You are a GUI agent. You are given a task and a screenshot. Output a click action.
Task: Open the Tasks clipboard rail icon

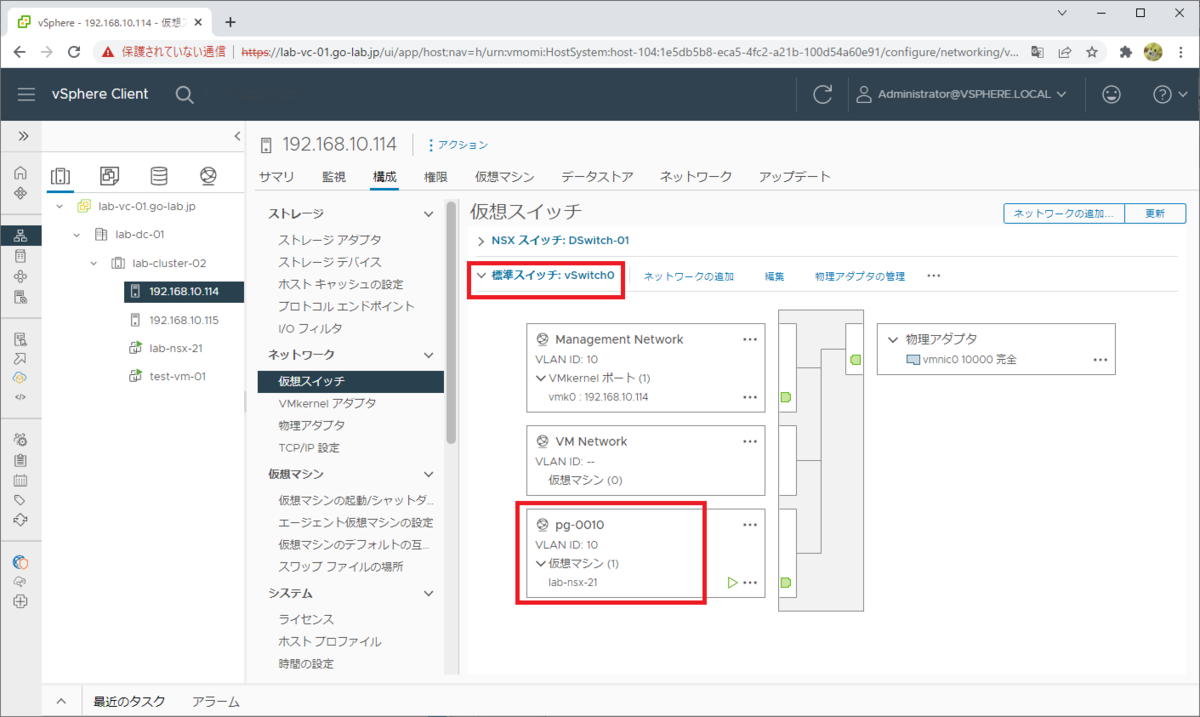[21, 460]
